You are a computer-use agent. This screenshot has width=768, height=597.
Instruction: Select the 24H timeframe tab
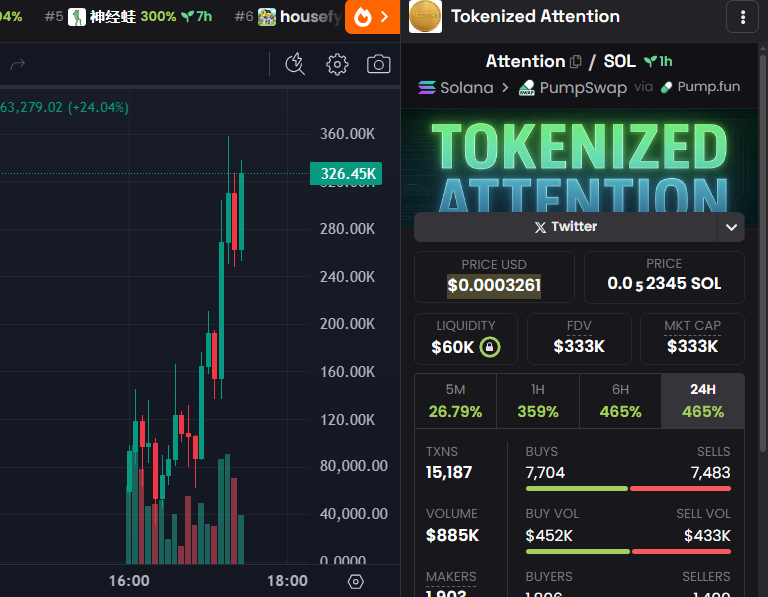pyautogui.click(x=703, y=401)
